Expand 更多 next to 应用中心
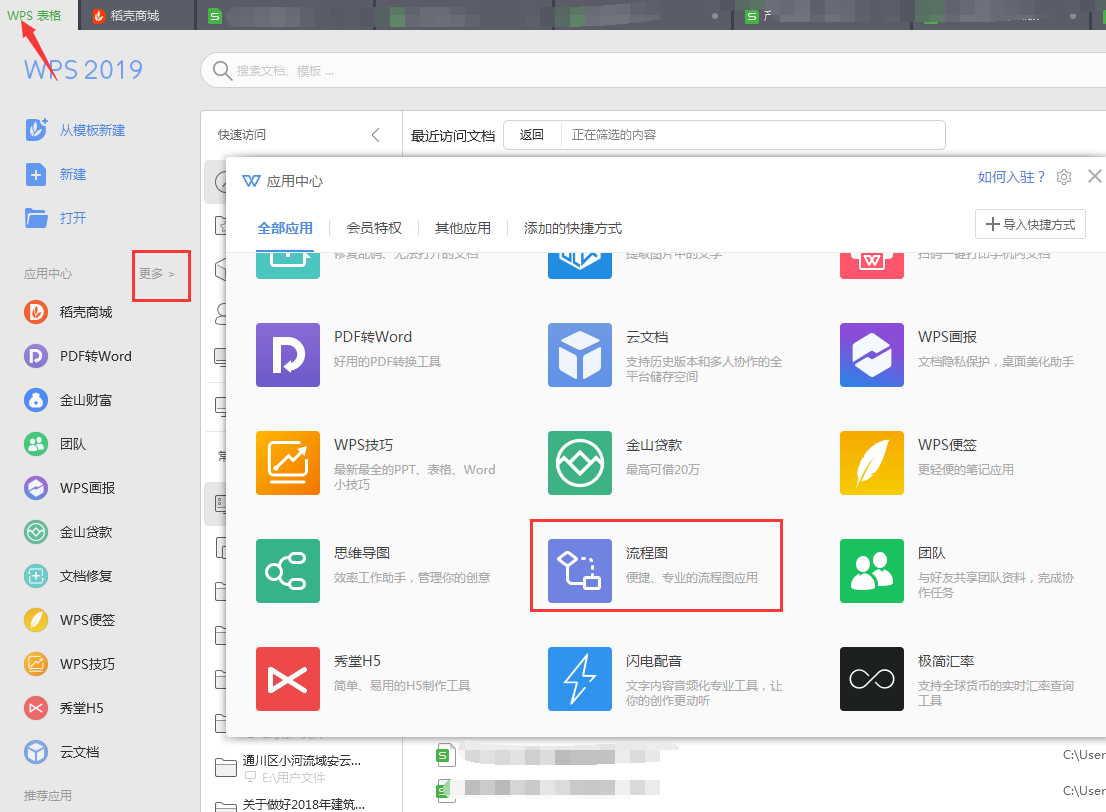 click(157, 274)
